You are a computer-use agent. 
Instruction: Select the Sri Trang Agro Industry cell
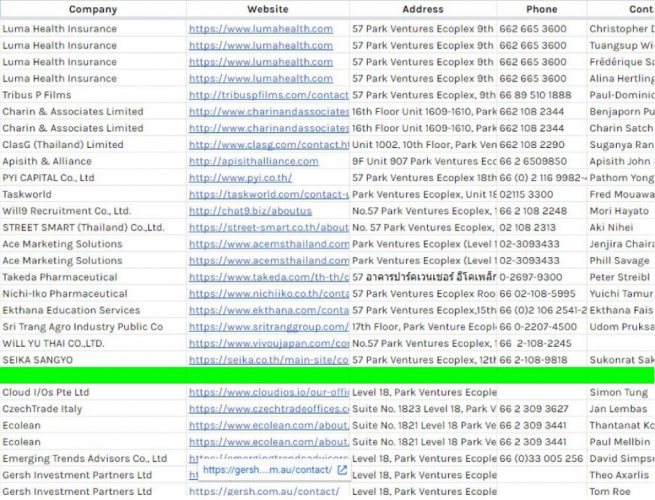pos(93,327)
